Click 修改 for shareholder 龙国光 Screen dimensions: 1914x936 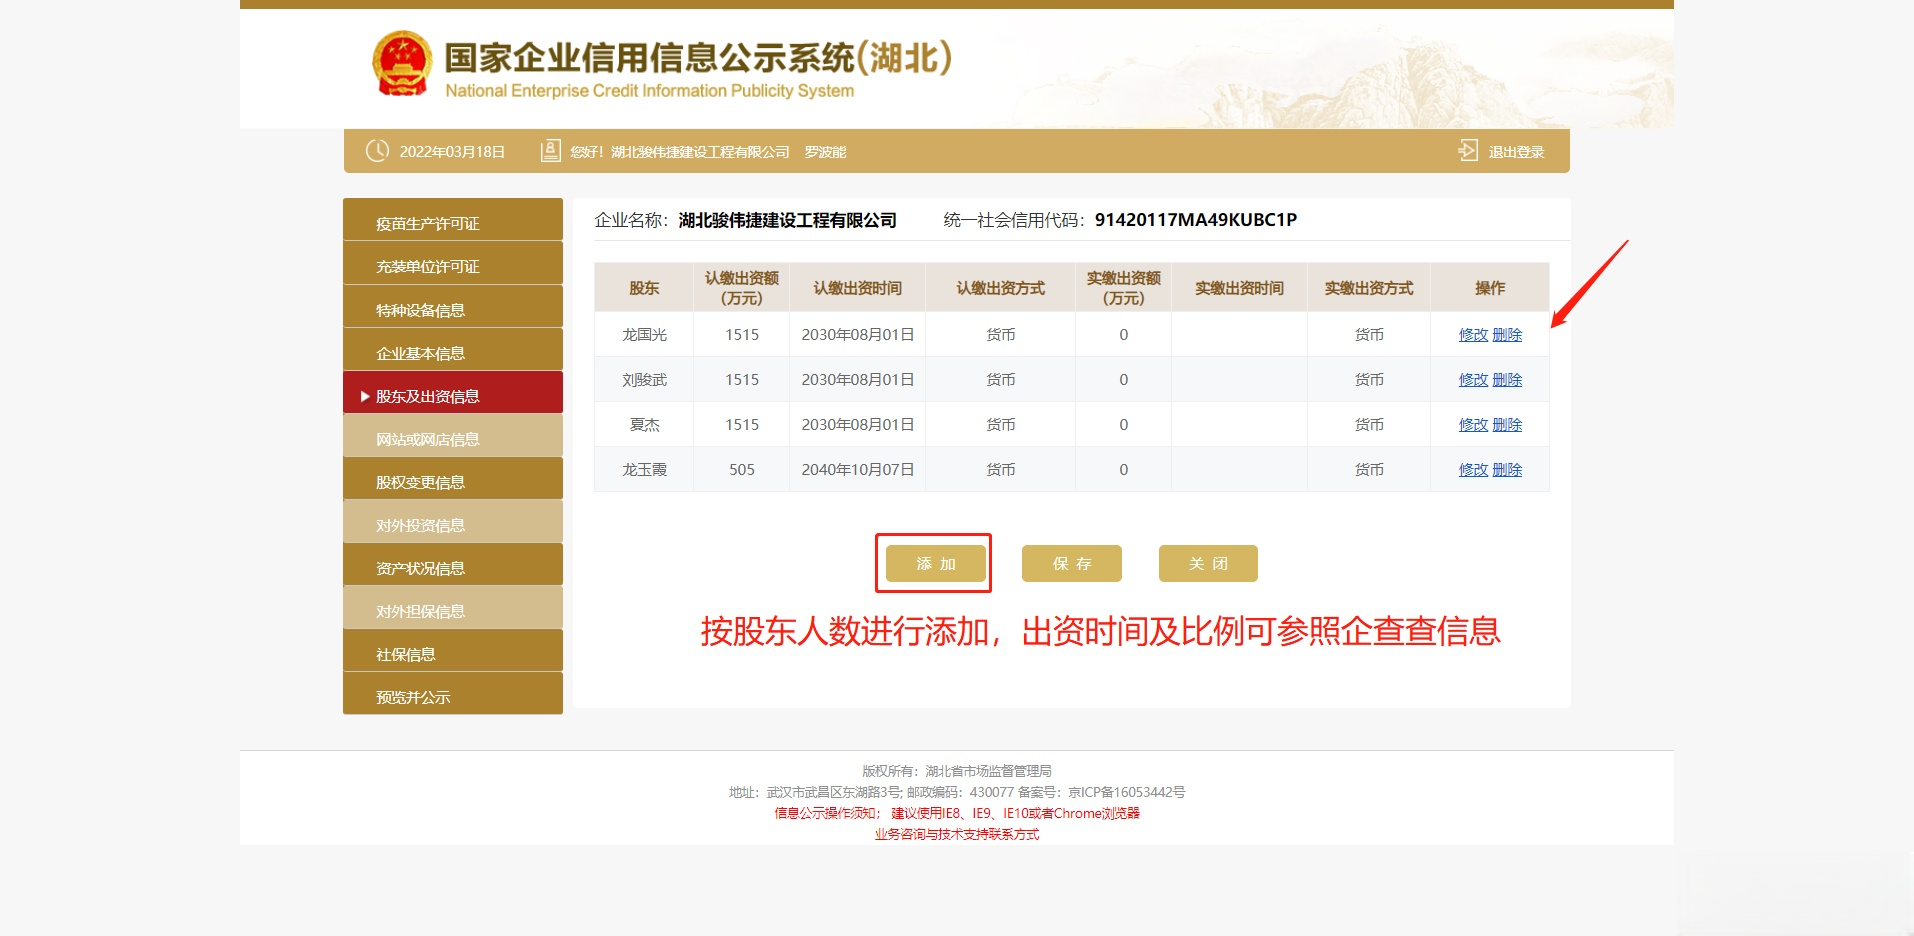[x=1473, y=335]
